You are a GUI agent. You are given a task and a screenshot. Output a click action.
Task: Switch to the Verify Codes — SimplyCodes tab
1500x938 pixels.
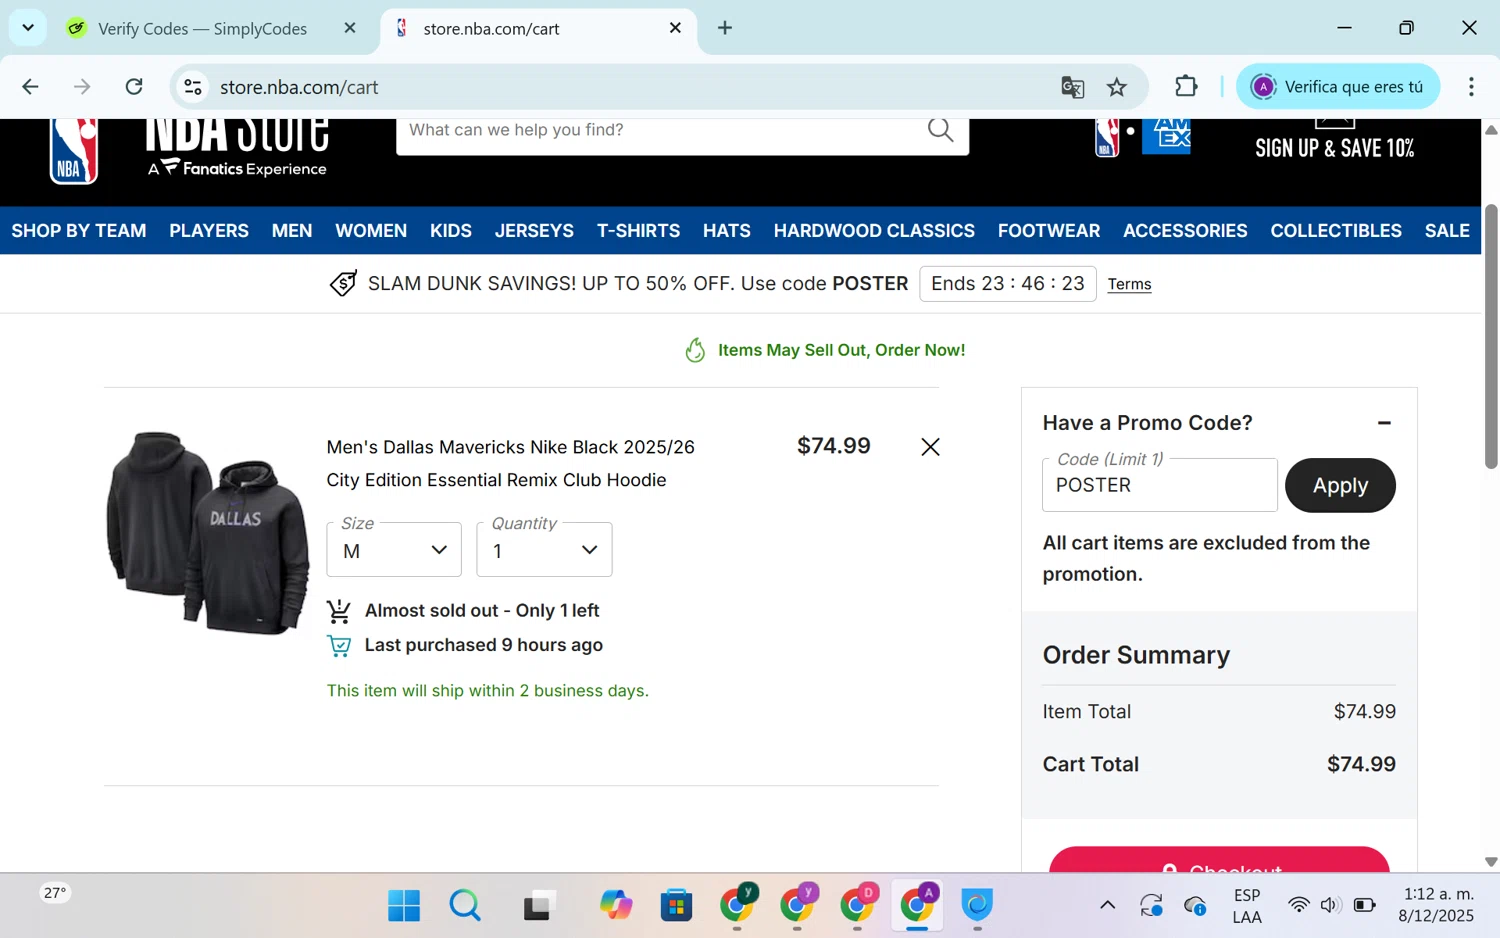pyautogui.click(x=202, y=29)
